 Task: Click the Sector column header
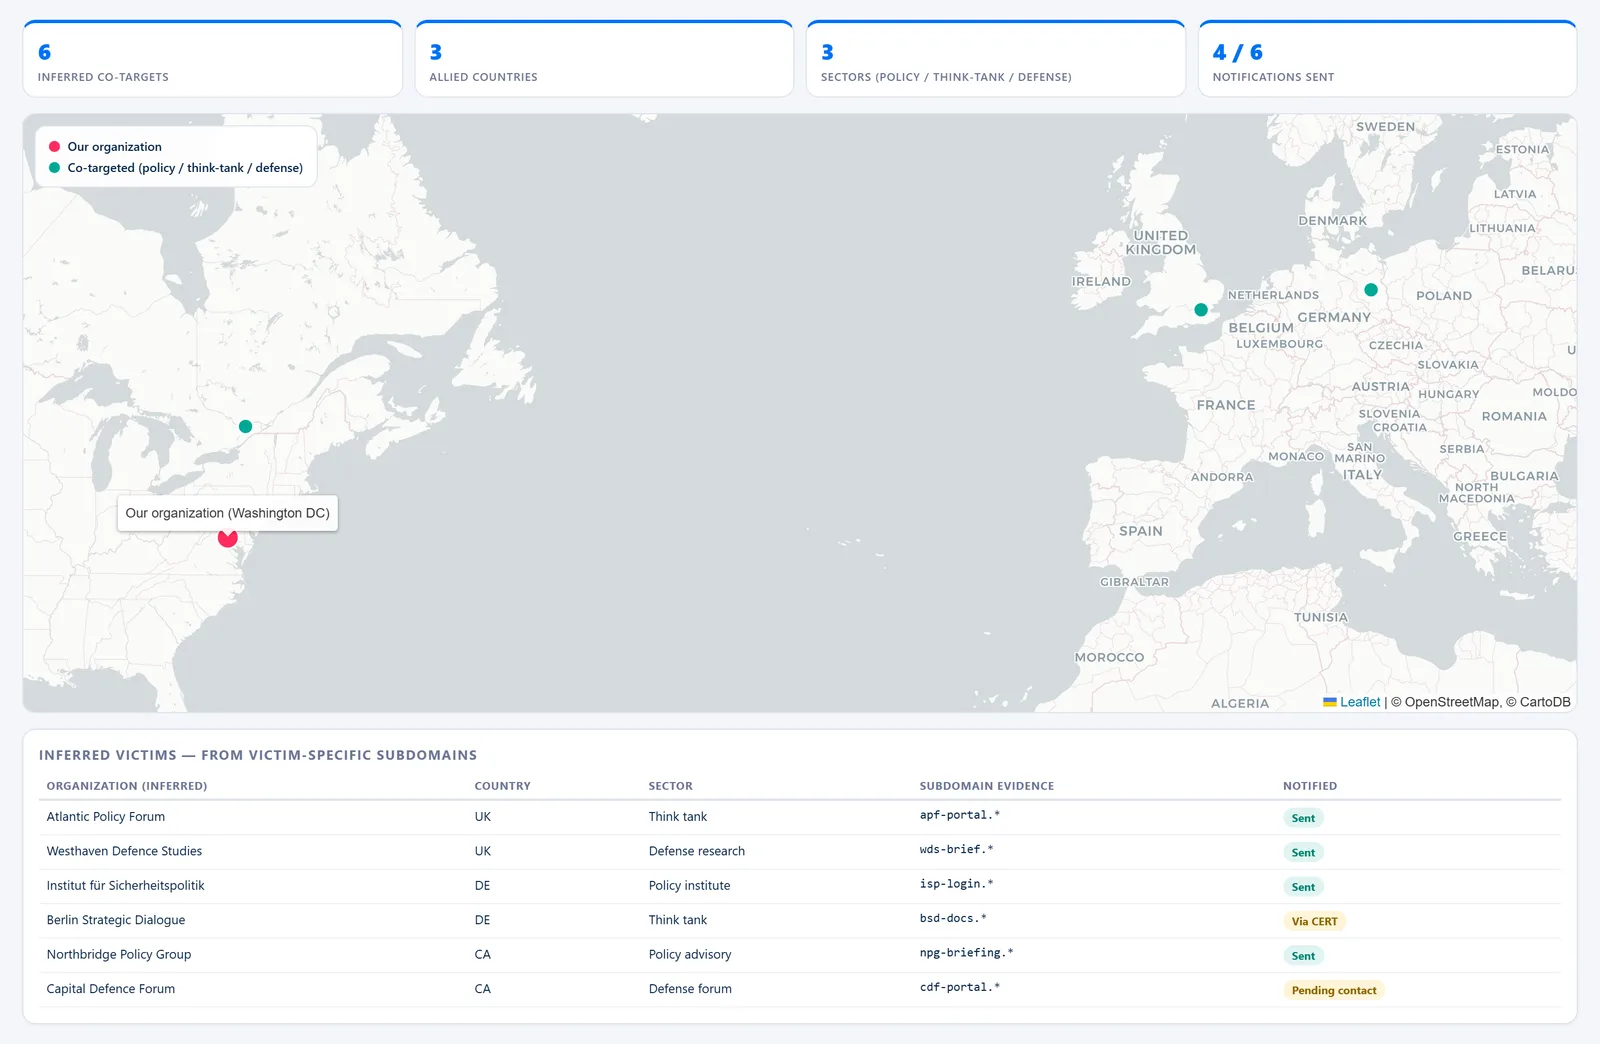[x=670, y=786]
